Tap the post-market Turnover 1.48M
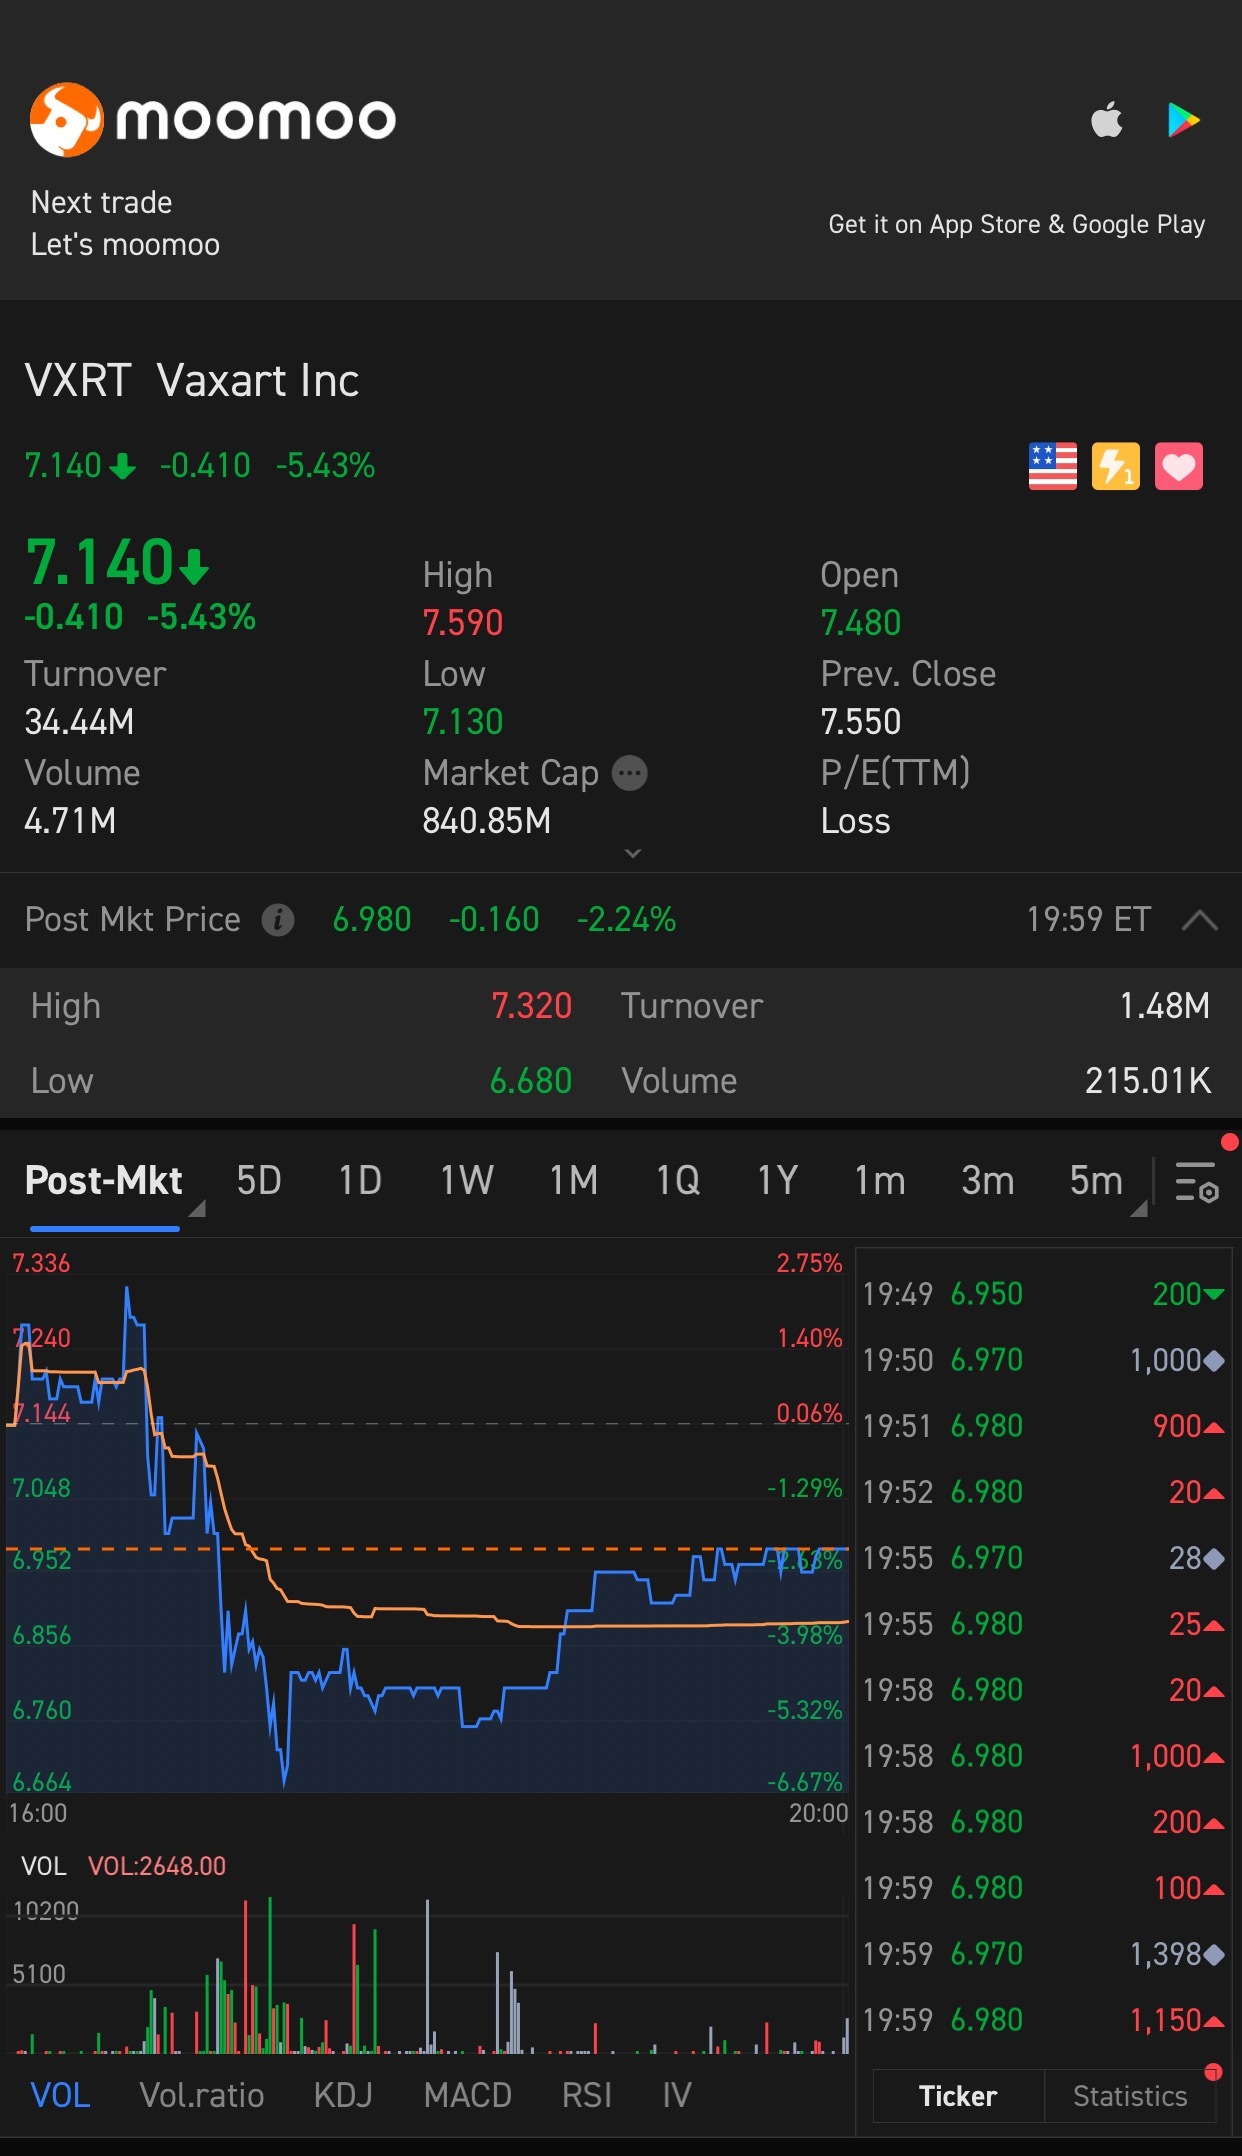This screenshot has width=1242, height=2156. click(x=1164, y=1005)
